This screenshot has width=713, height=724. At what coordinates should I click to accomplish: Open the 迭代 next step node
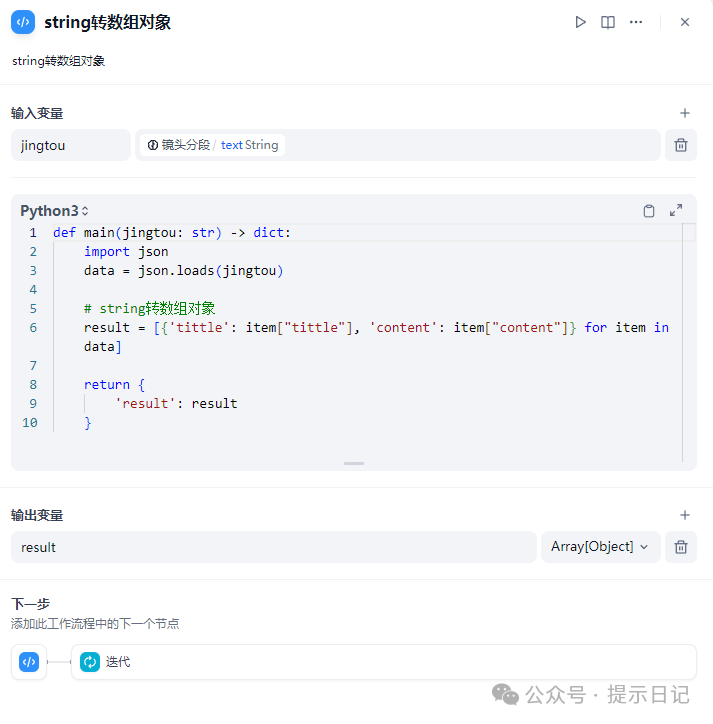tap(383, 662)
